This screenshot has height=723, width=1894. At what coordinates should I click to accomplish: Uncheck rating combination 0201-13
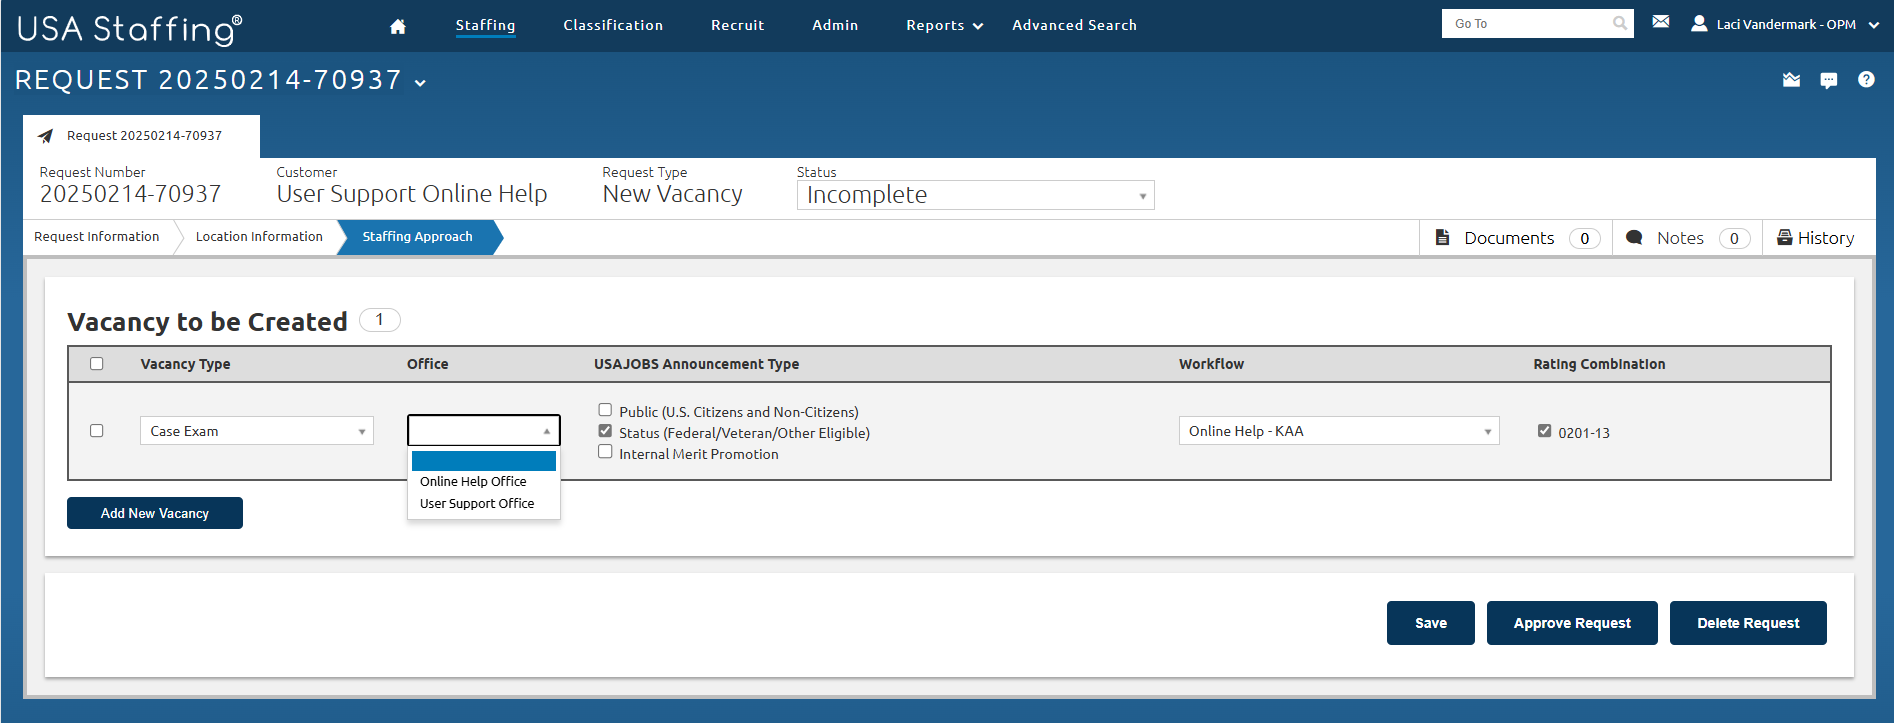(1544, 431)
